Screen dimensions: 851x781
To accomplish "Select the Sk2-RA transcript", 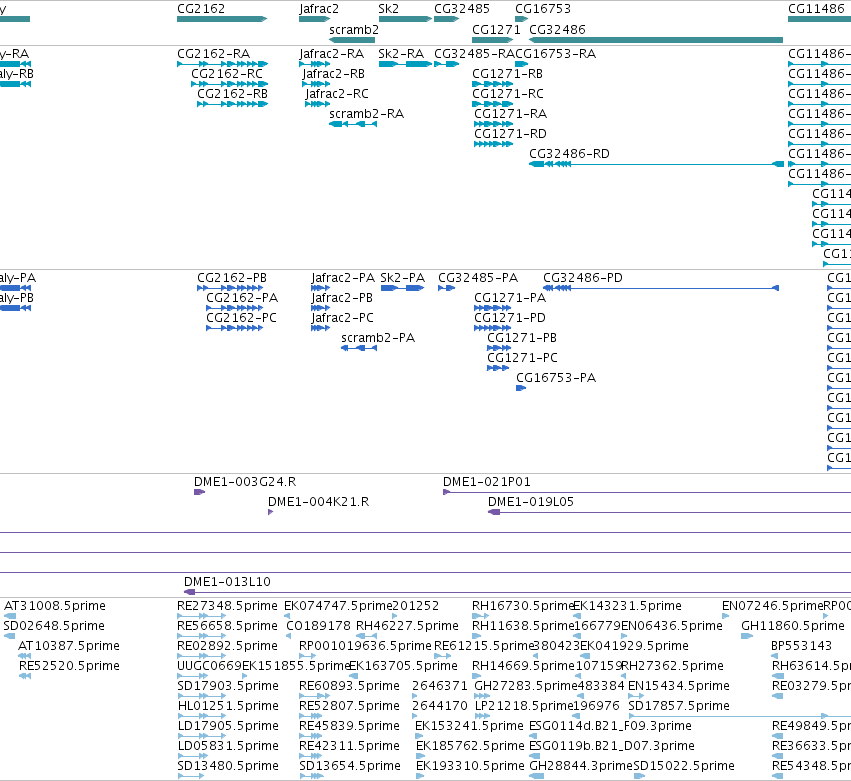I will pyautogui.click(x=405, y=64).
